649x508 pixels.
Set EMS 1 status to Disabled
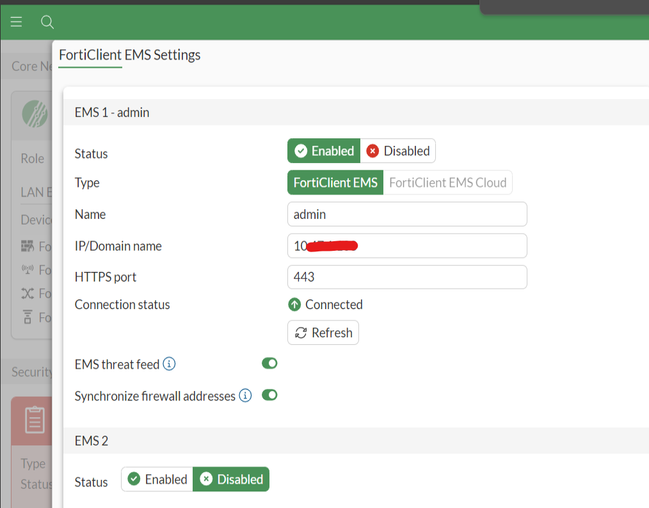click(398, 151)
